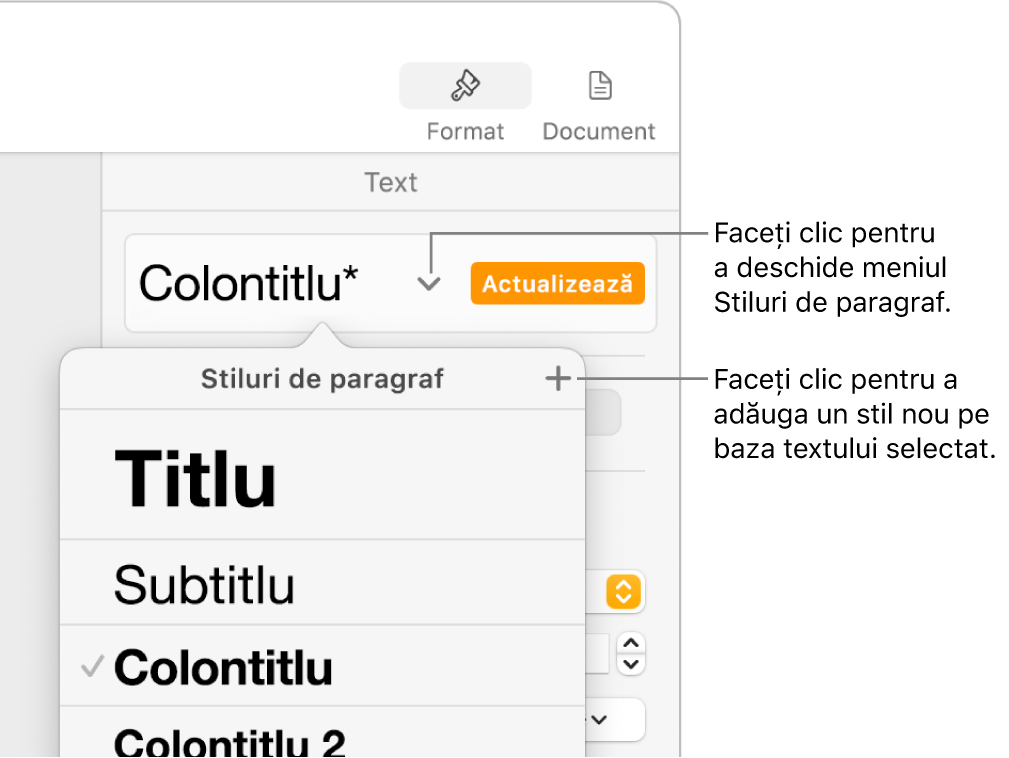The height and width of the screenshot is (758, 1009).
Task: Click the Stiluri de paragraf heading
Action: tap(322, 379)
